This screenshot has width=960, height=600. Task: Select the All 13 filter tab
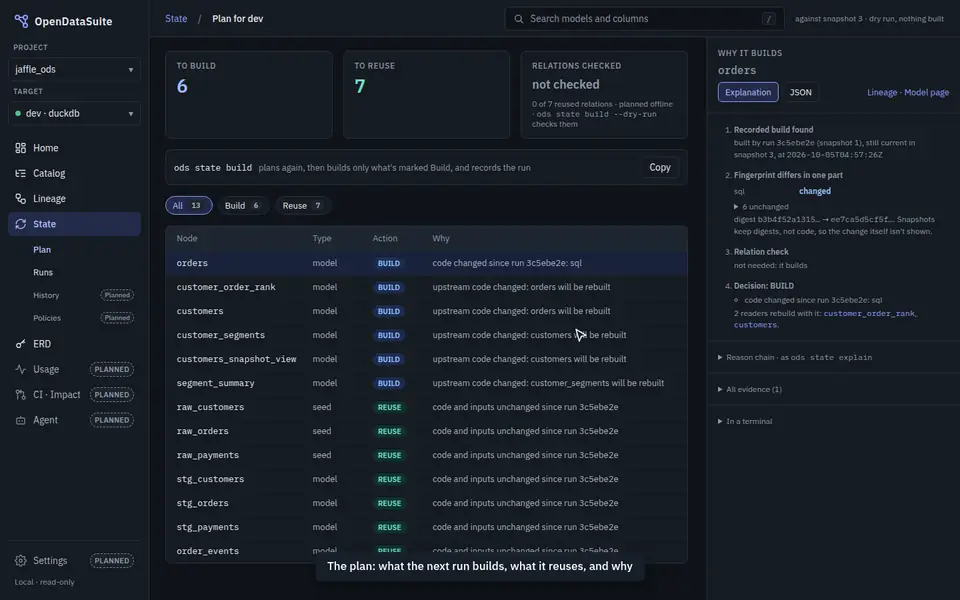coord(189,206)
